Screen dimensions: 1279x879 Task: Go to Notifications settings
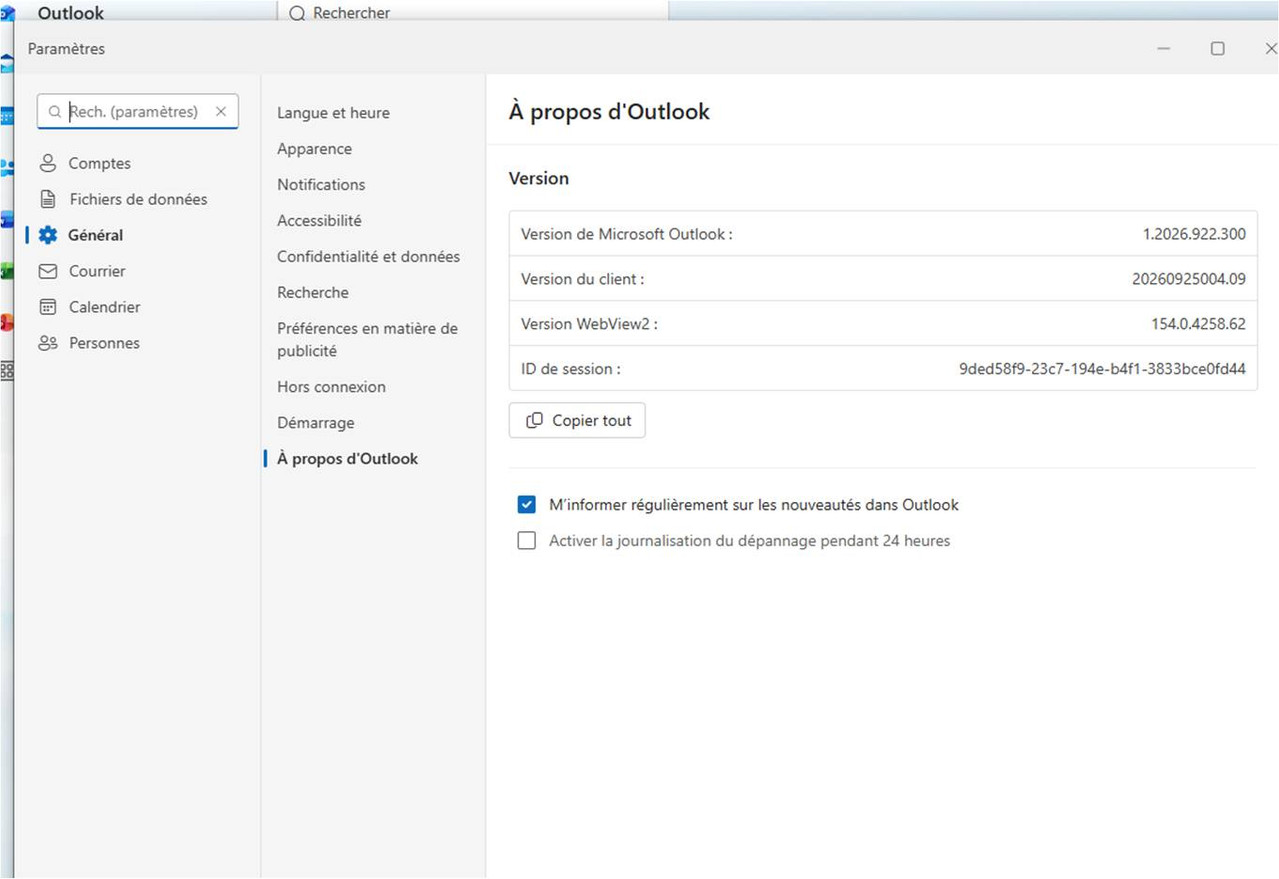[321, 185]
